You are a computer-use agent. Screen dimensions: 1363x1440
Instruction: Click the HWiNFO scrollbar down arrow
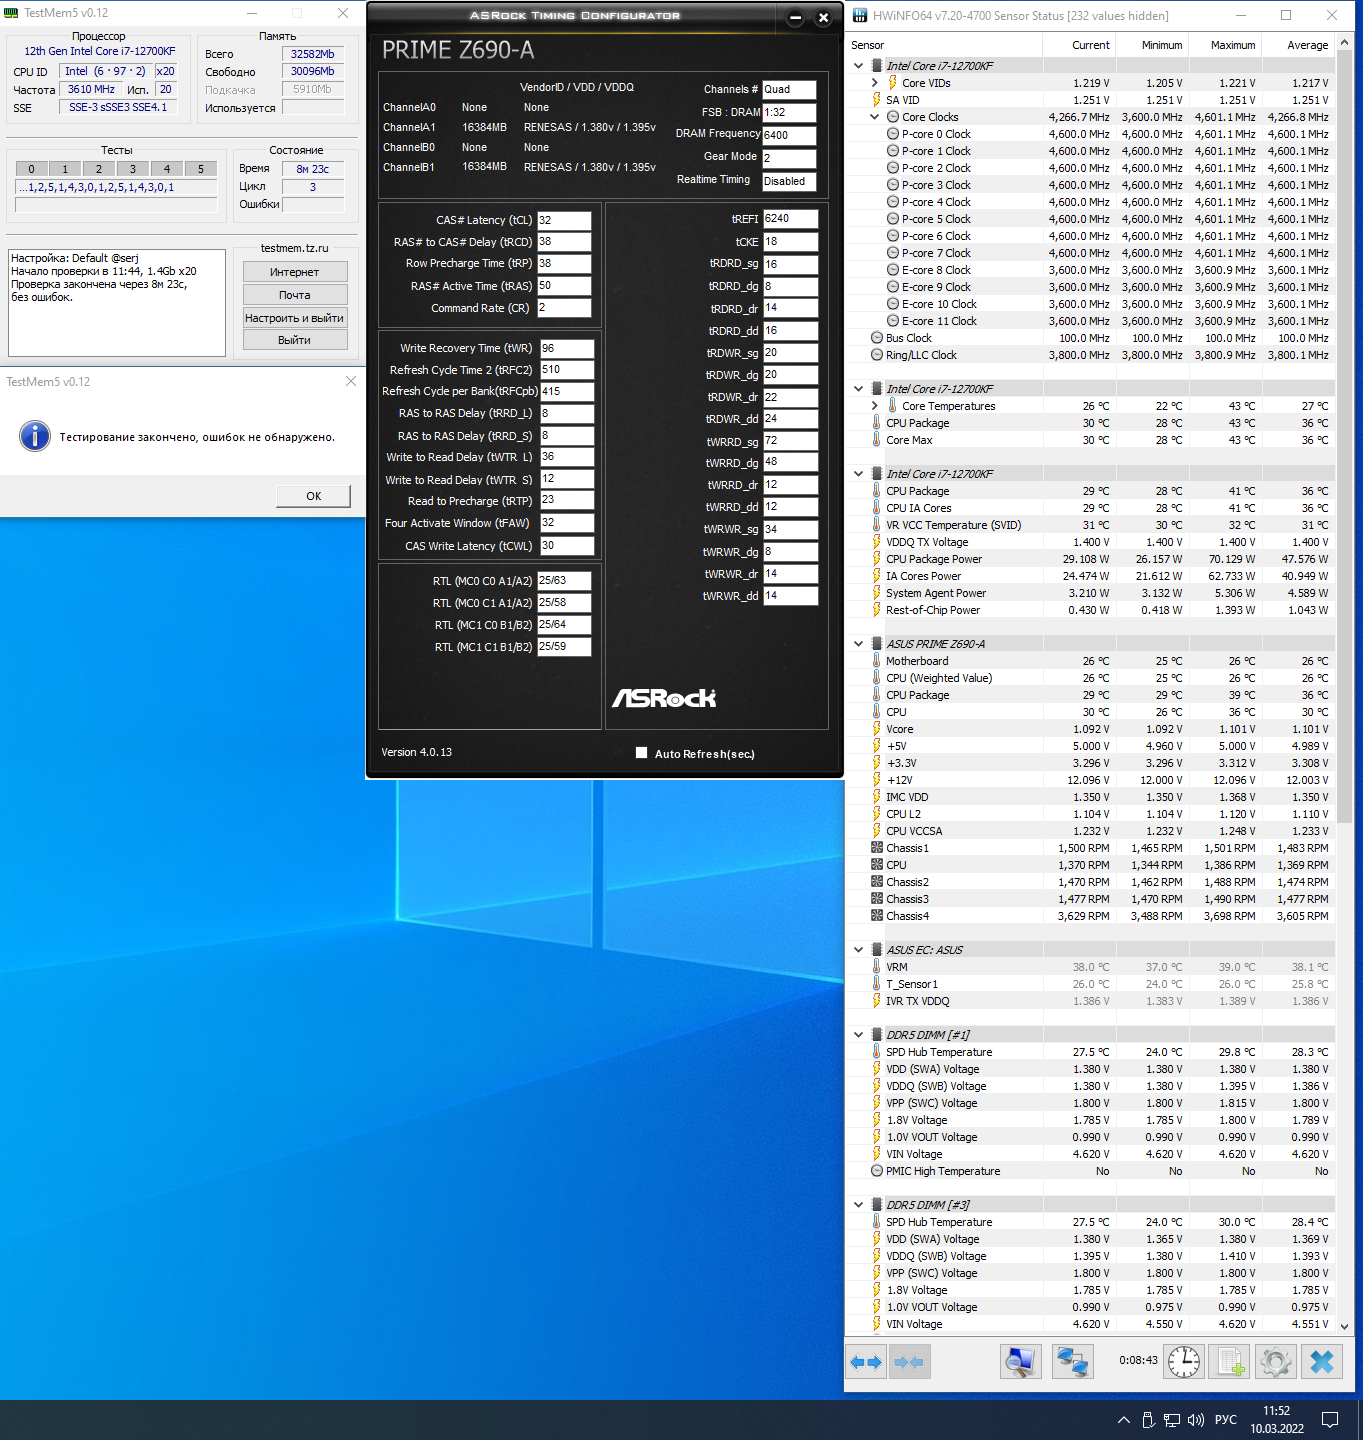(1344, 1326)
